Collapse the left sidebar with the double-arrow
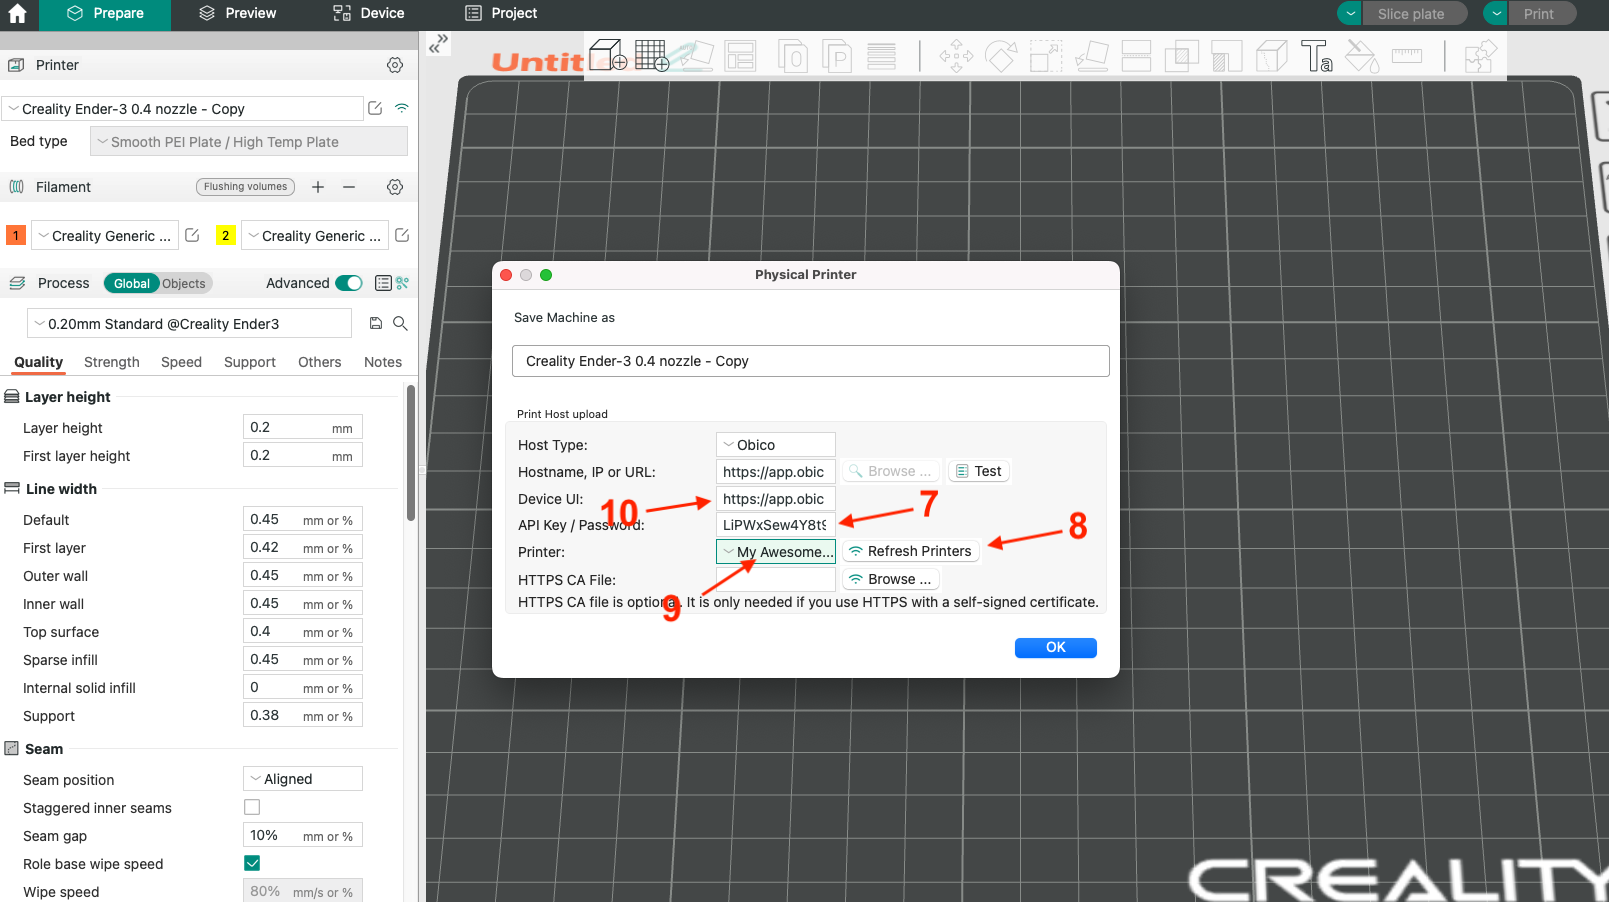Screen dimensions: 1609x902 tap(439, 44)
